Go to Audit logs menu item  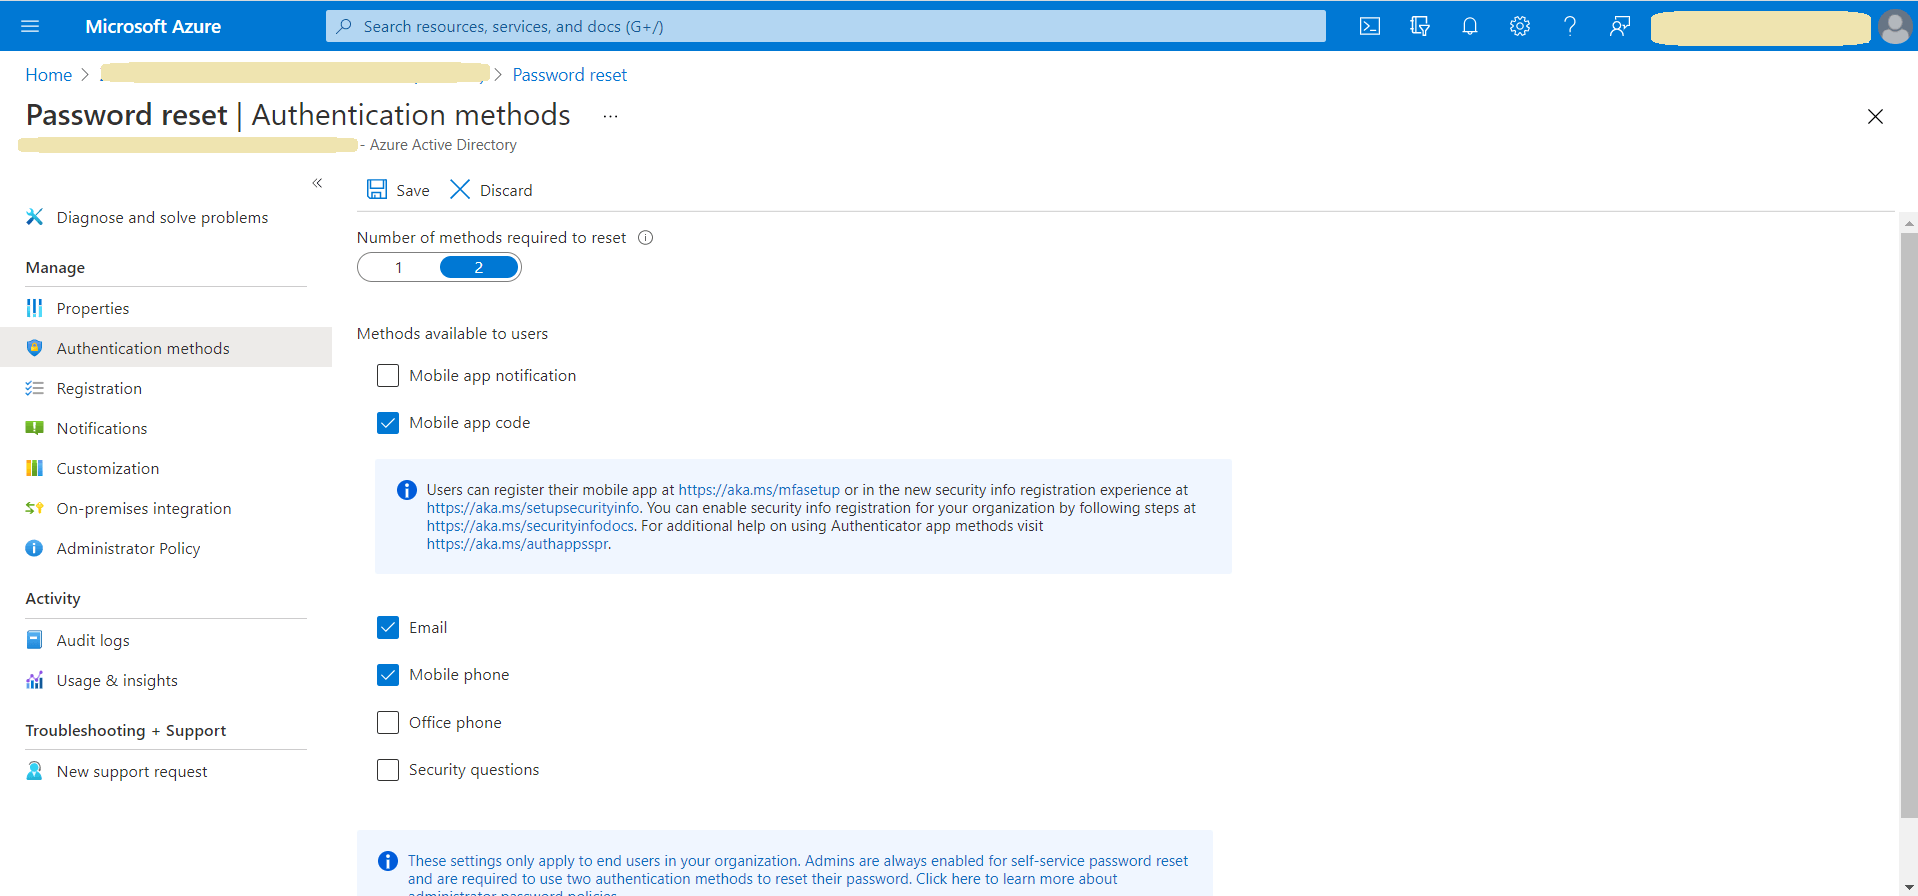pyautogui.click(x=93, y=641)
